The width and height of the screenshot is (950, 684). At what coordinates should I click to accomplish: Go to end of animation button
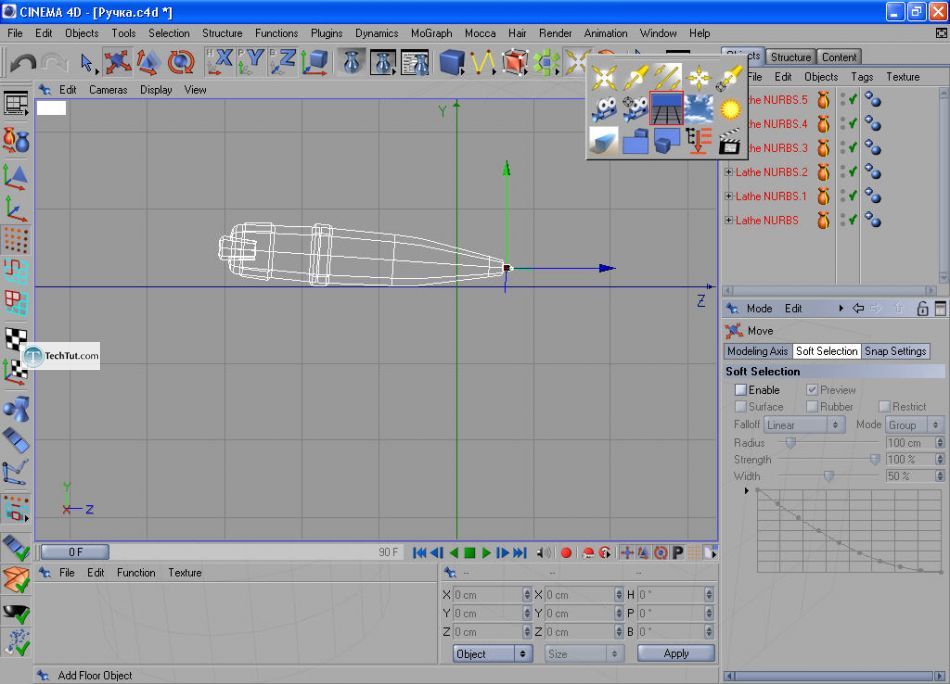click(x=519, y=553)
